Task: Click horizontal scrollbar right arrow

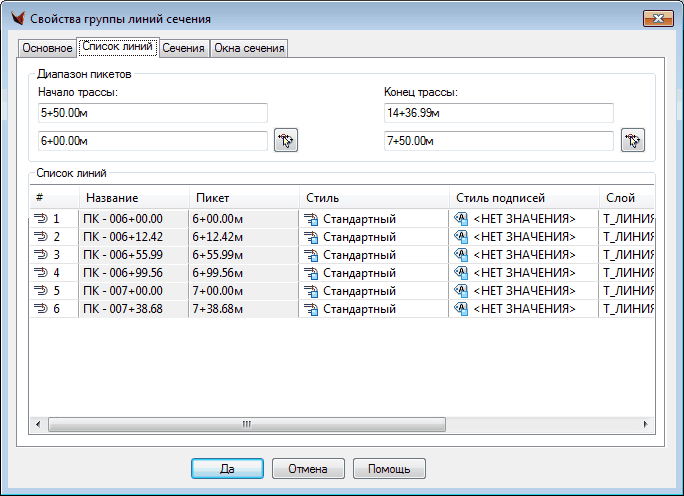Action: (x=646, y=424)
